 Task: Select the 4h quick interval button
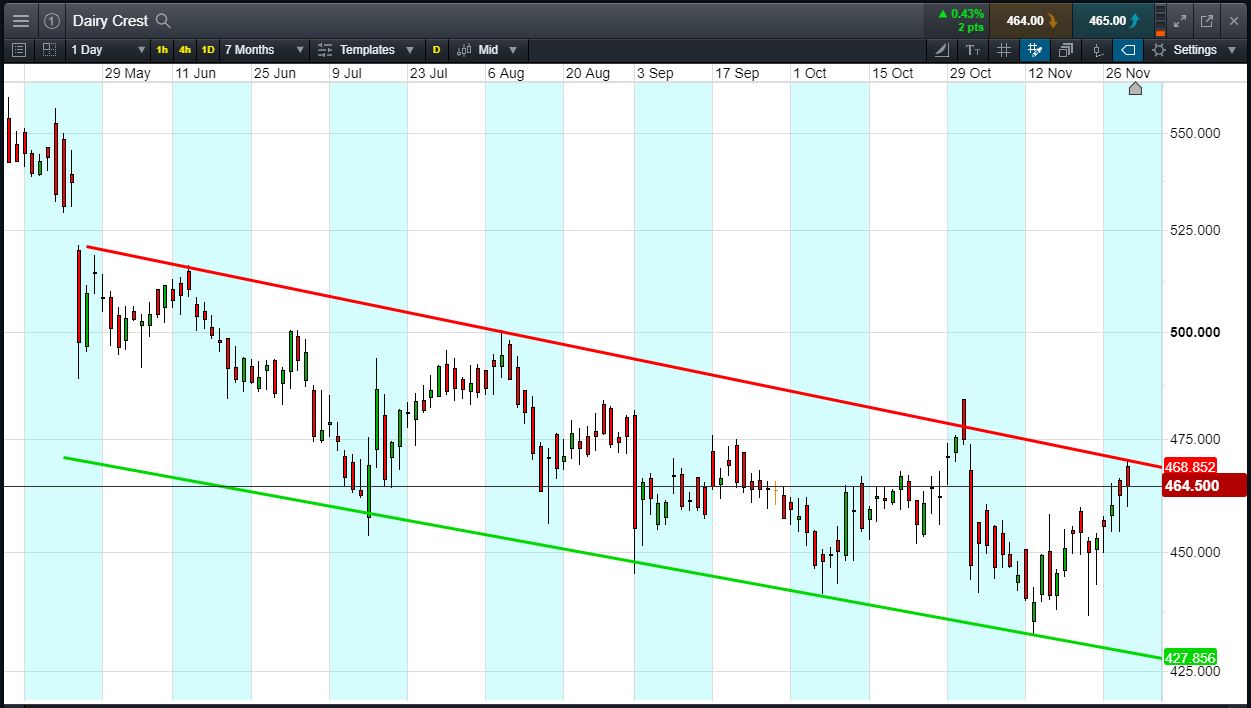[185, 49]
